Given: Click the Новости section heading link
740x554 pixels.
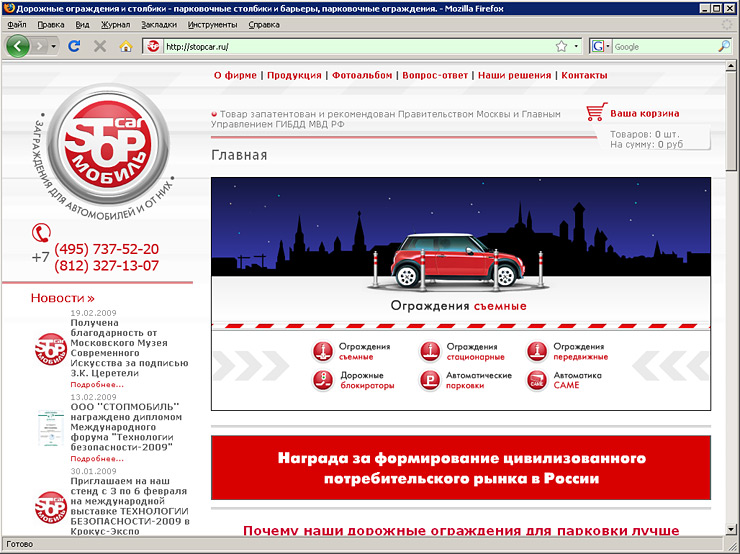Looking at the screenshot, I should [62, 298].
